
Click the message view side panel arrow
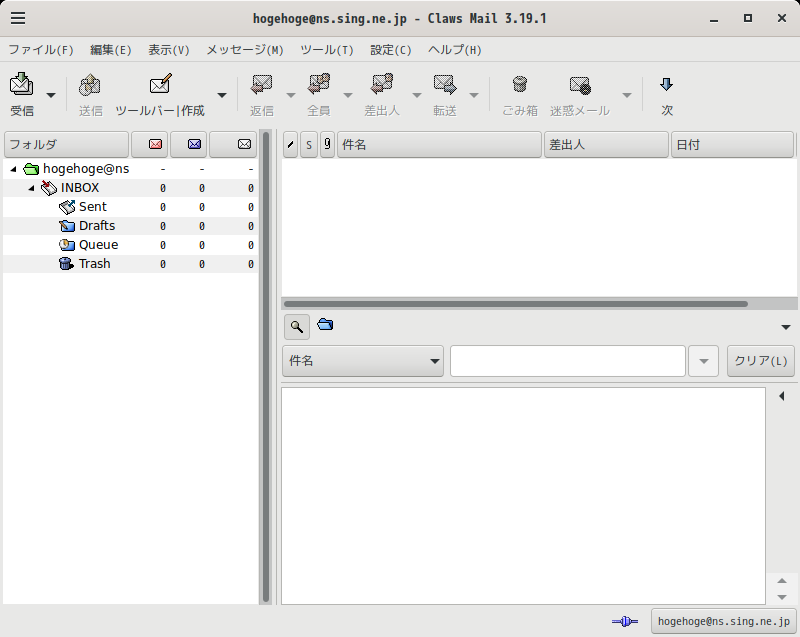point(782,396)
